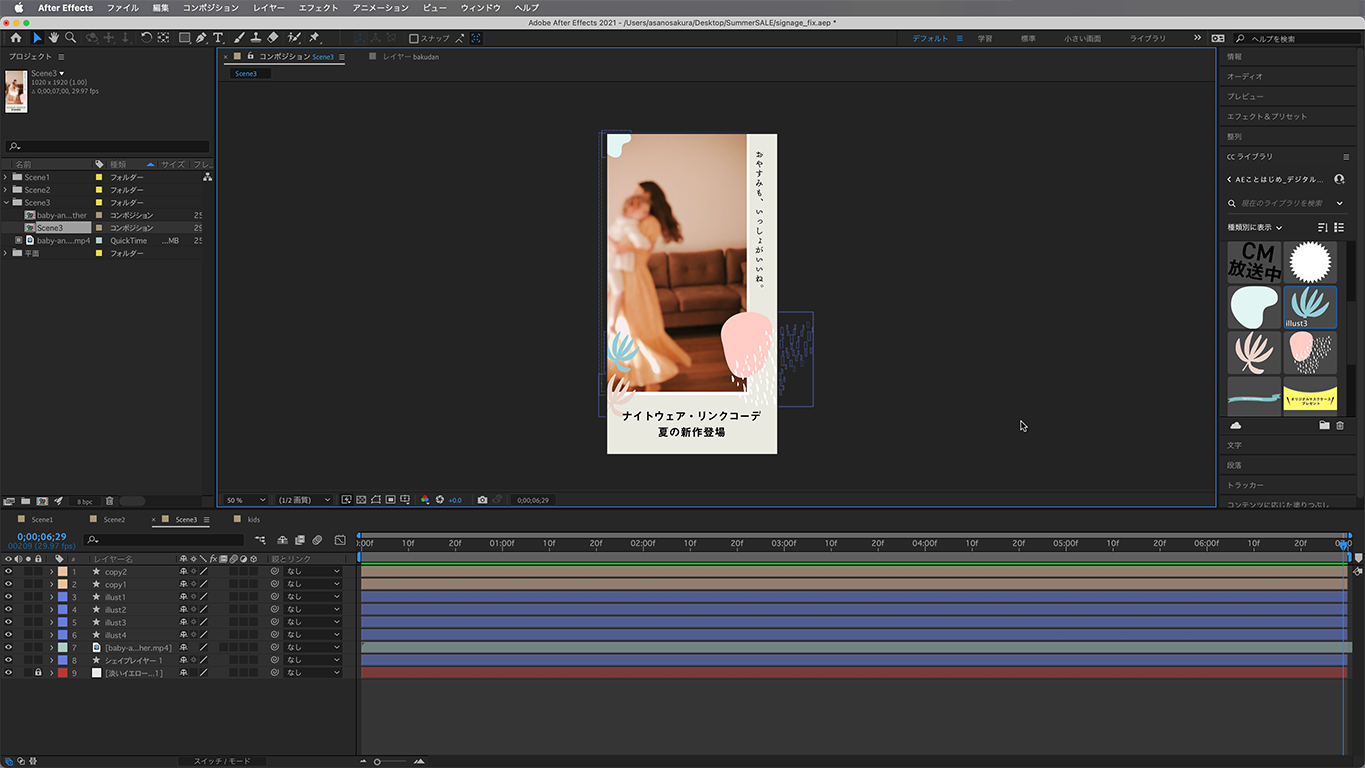Enable motion blur for timeline layers
The image size is (1365, 768).
pos(317,540)
